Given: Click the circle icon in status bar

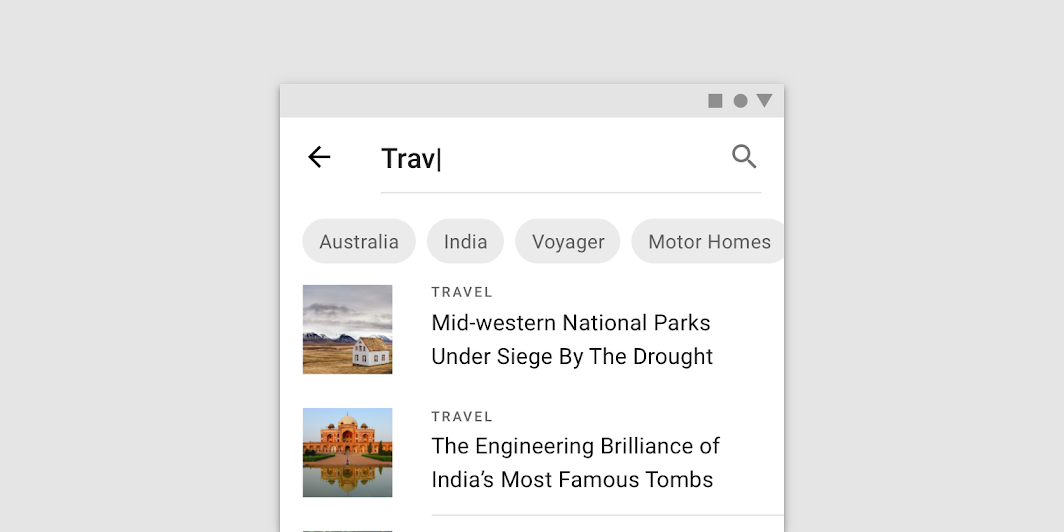Looking at the screenshot, I should click(740, 101).
